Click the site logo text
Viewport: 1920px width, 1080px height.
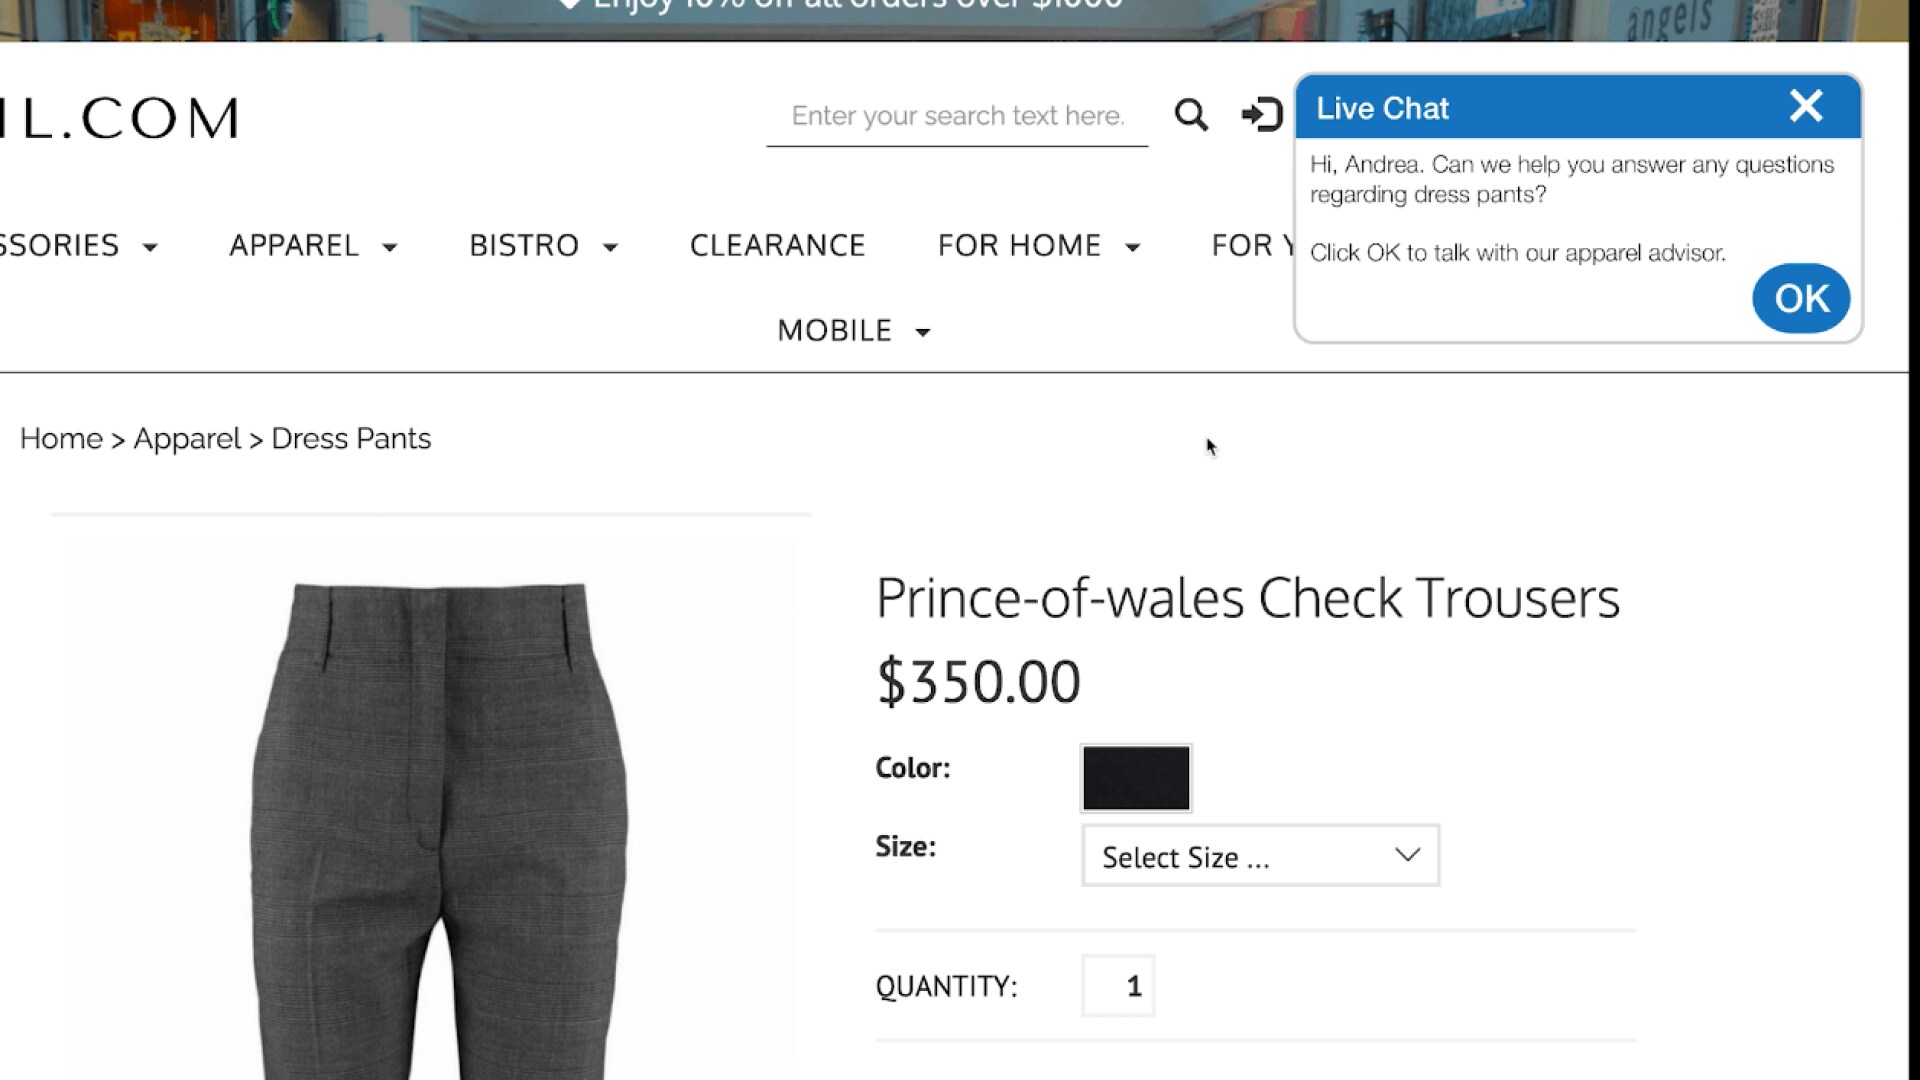click(120, 118)
